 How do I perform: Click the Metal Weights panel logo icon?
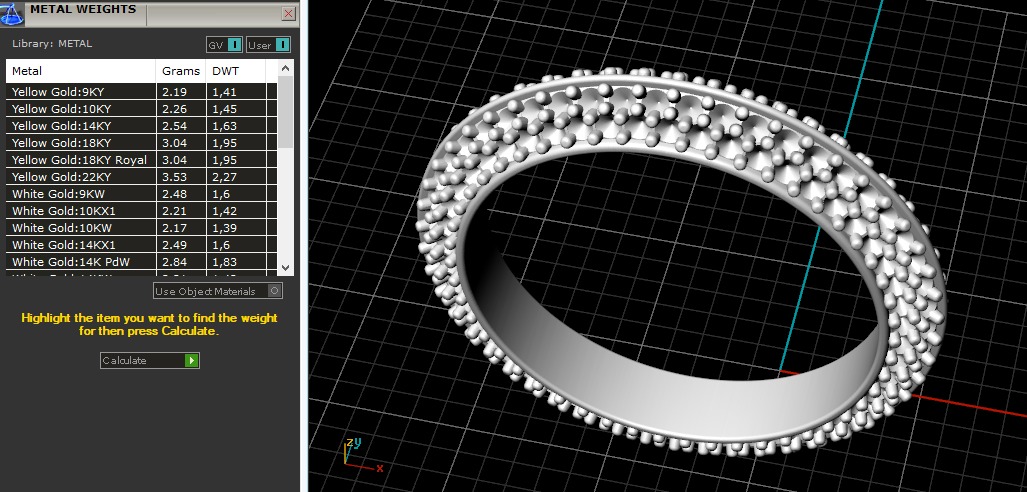pos(13,13)
